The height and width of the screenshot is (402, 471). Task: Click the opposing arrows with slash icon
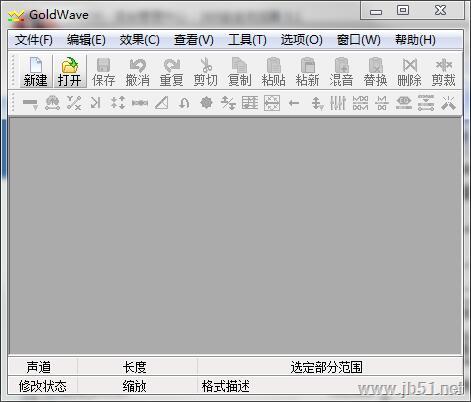point(228,103)
